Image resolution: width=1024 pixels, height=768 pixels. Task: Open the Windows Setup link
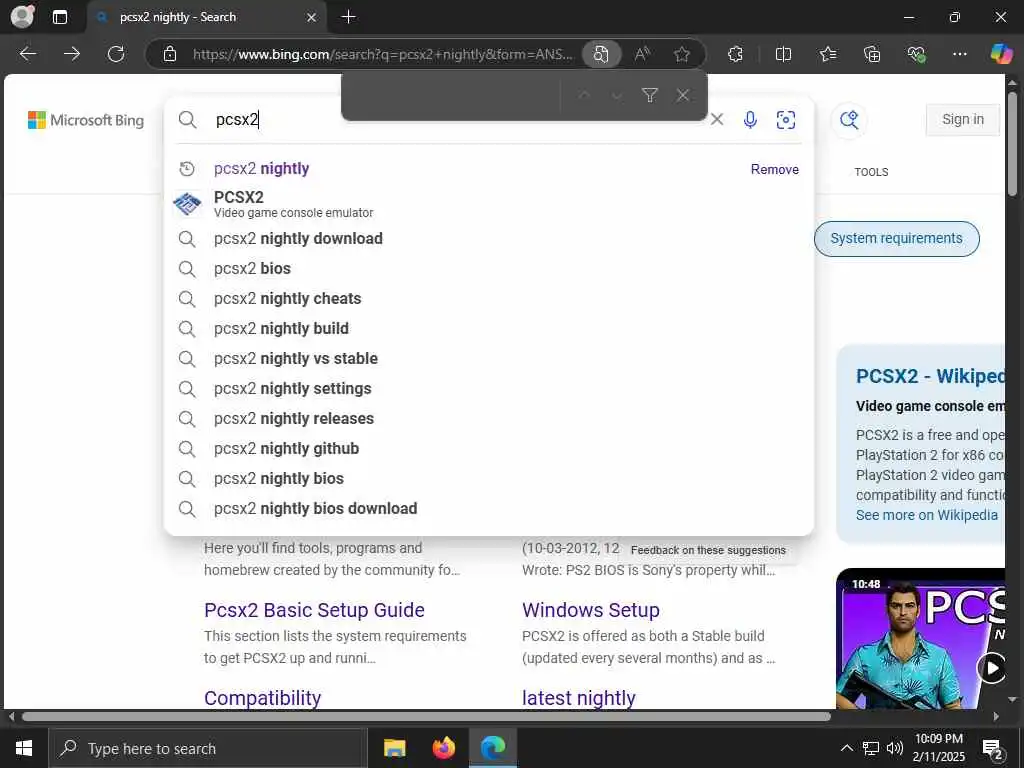590,610
